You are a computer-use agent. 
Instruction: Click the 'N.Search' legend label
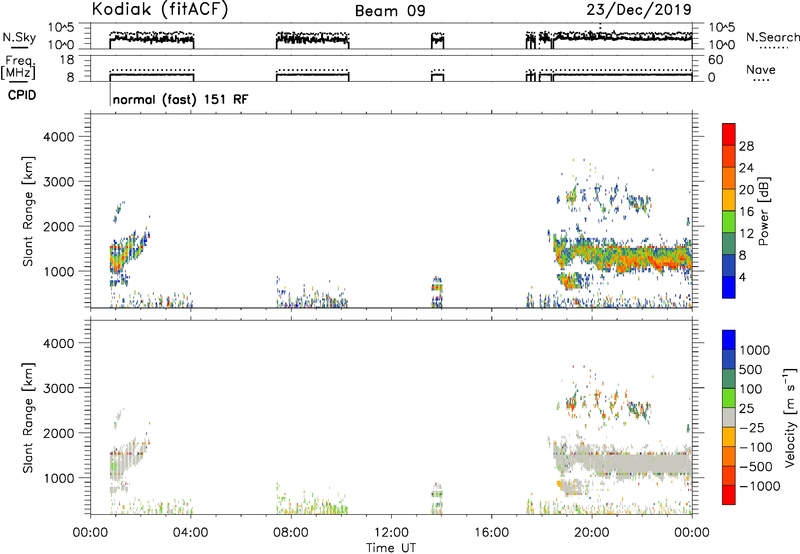(x=772, y=37)
